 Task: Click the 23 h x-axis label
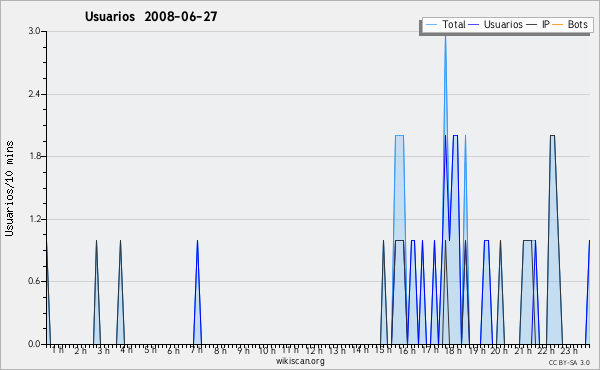[569, 350]
